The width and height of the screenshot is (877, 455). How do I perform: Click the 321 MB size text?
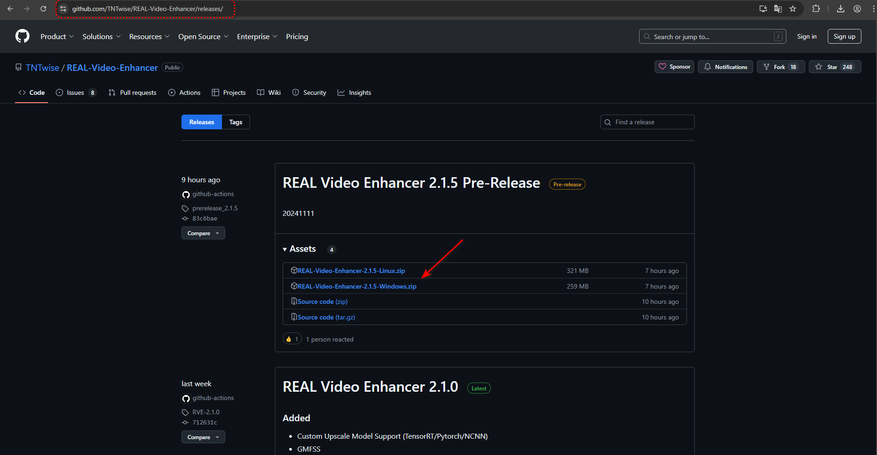pyautogui.click(x=577, y=271)
